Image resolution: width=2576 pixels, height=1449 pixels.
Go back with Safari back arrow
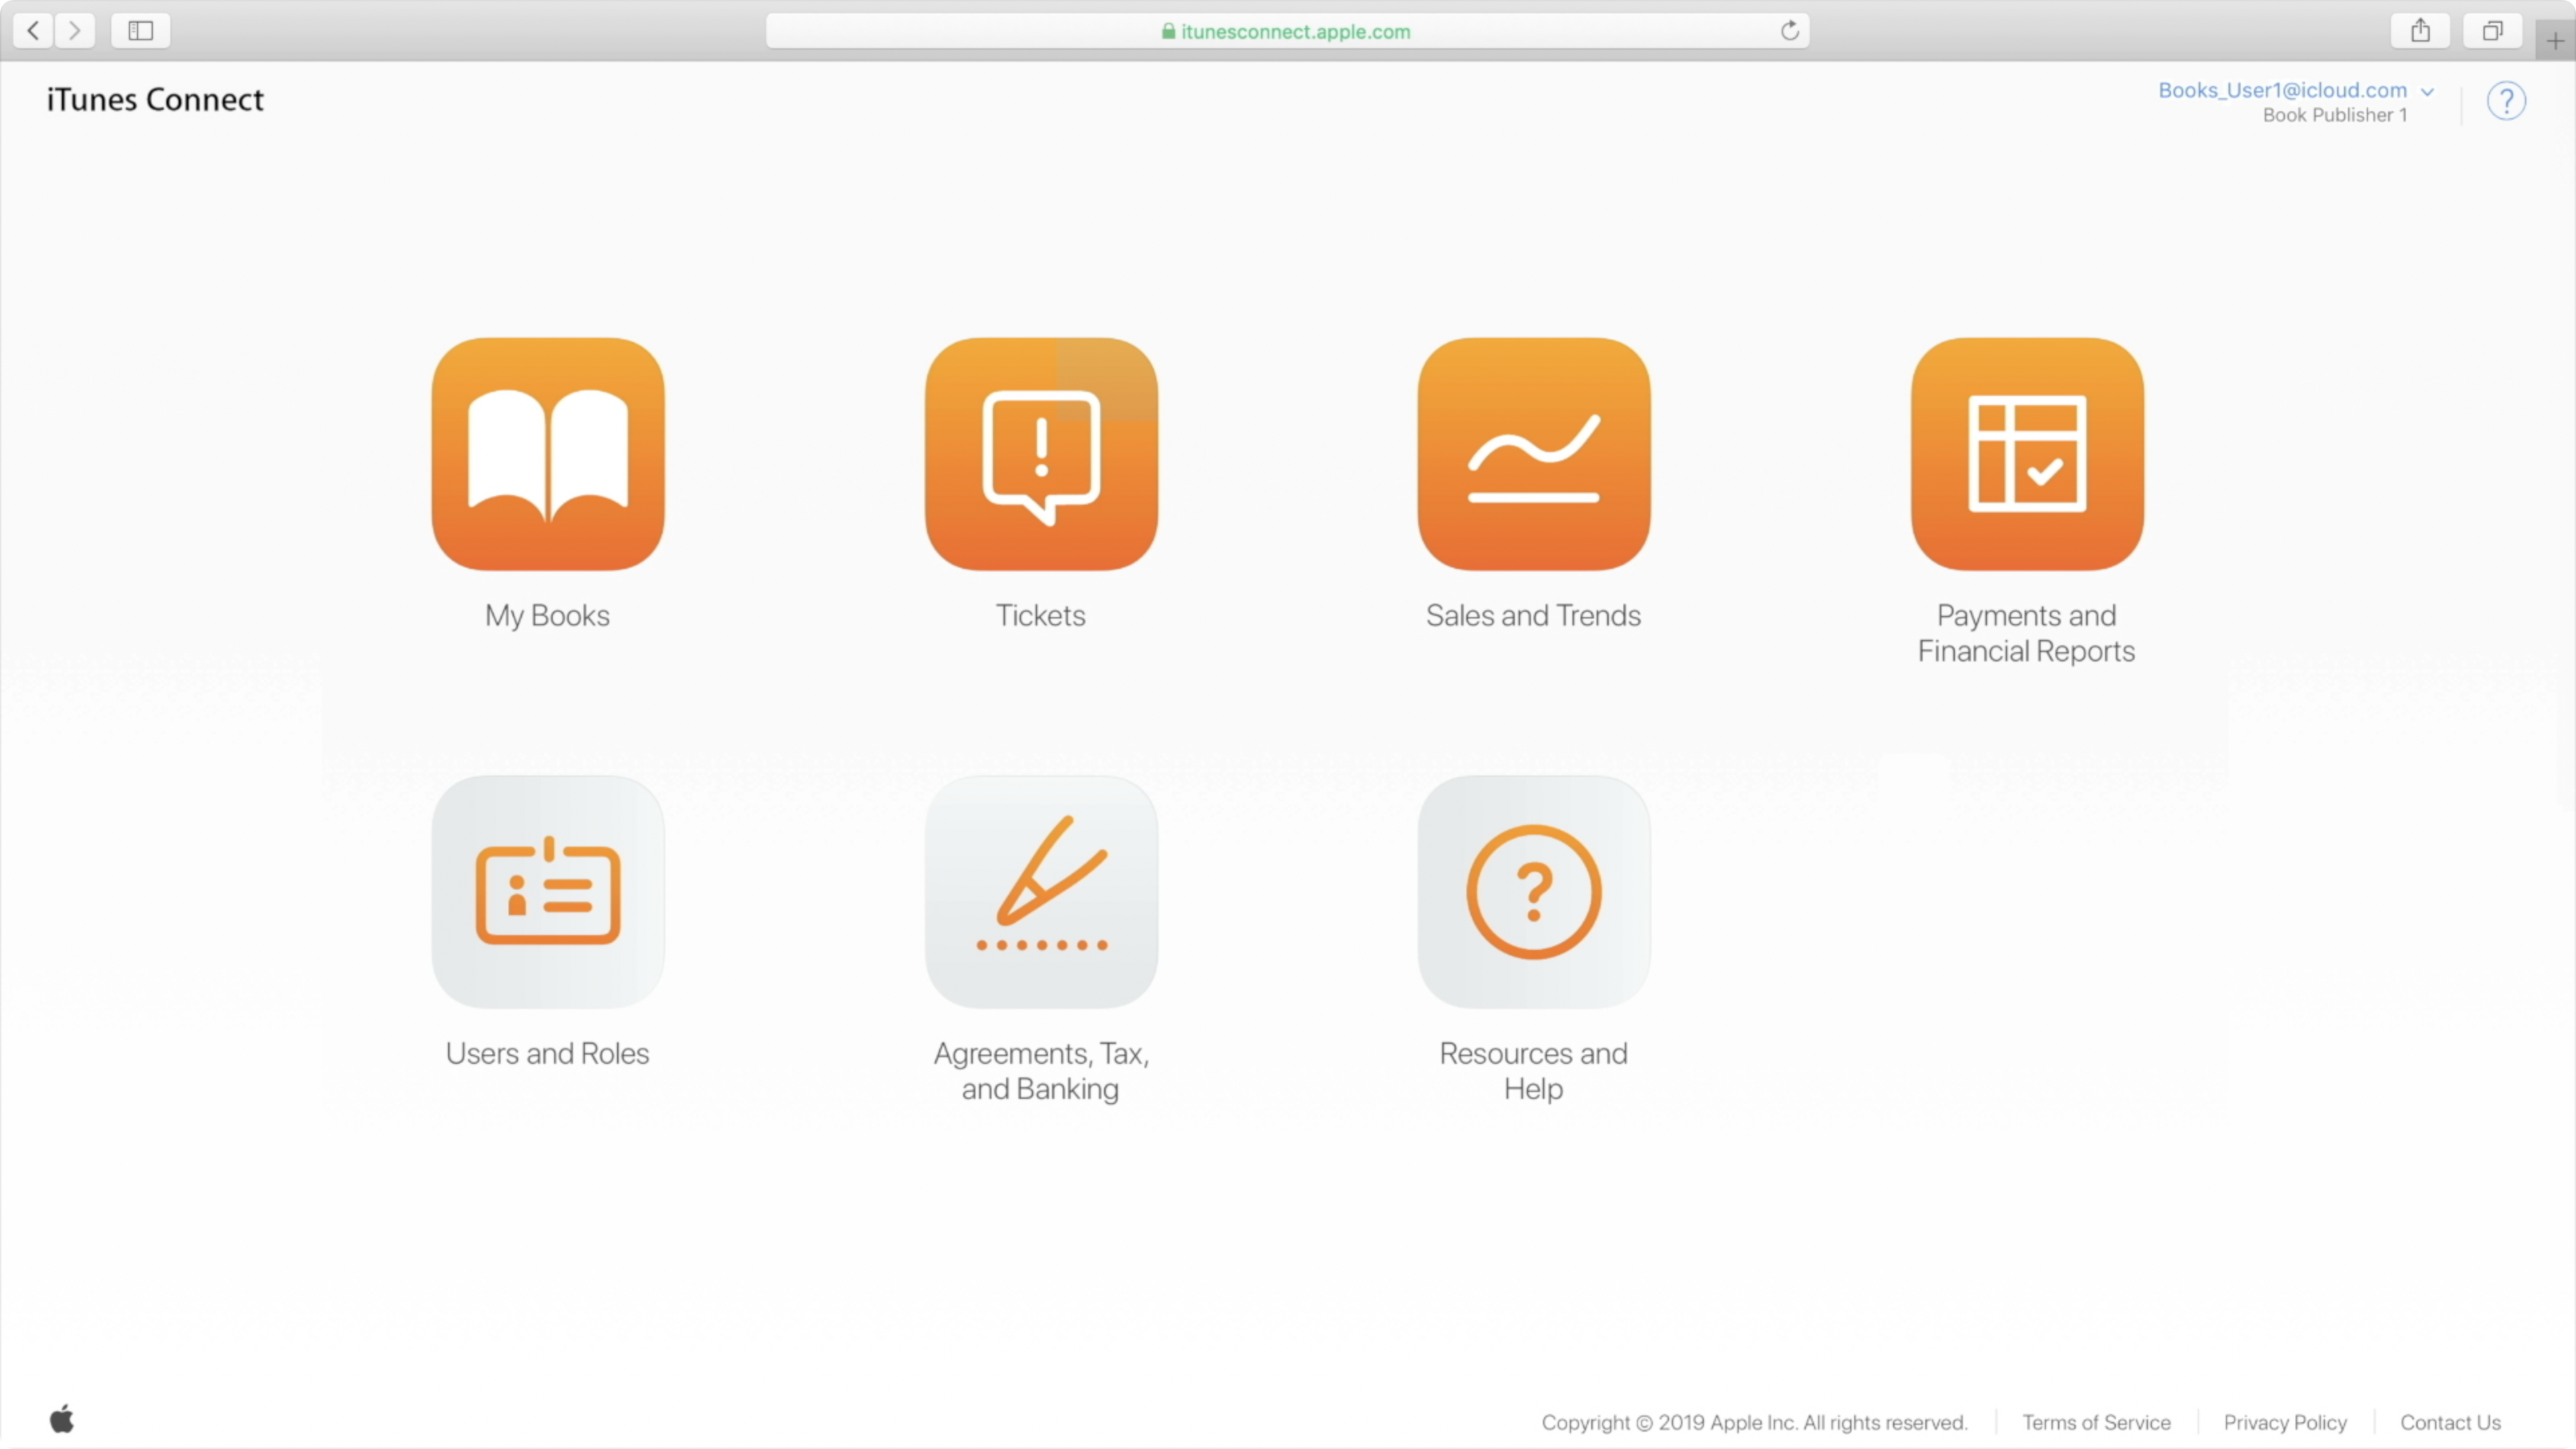click(x=33, y=31)
